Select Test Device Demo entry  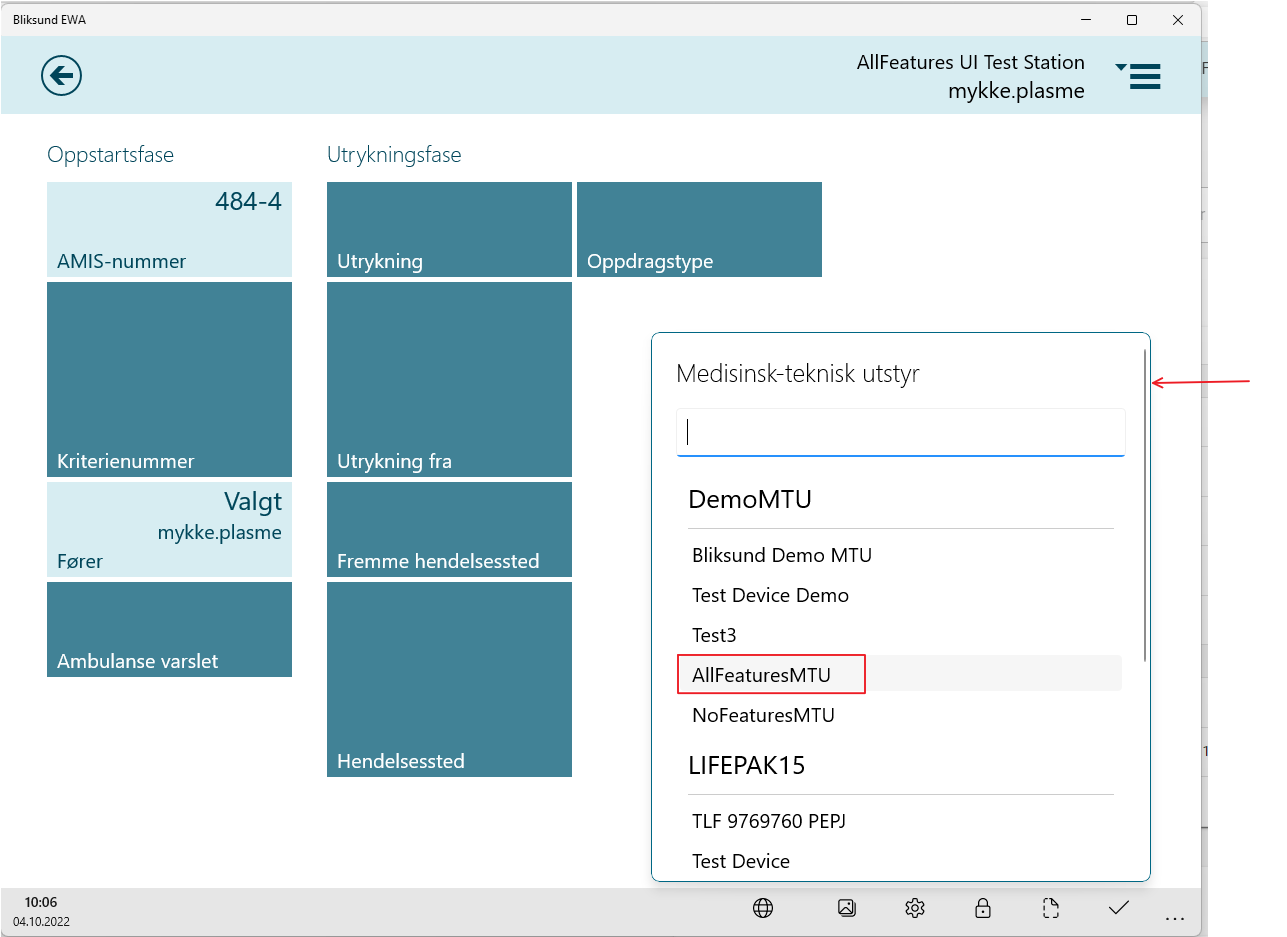click(x=899, y=595)
